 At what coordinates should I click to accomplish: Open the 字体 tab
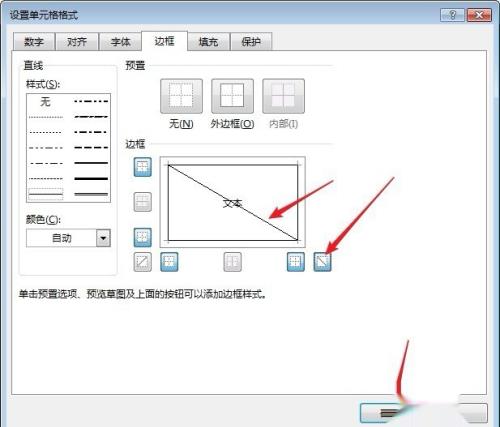point(120,42)
